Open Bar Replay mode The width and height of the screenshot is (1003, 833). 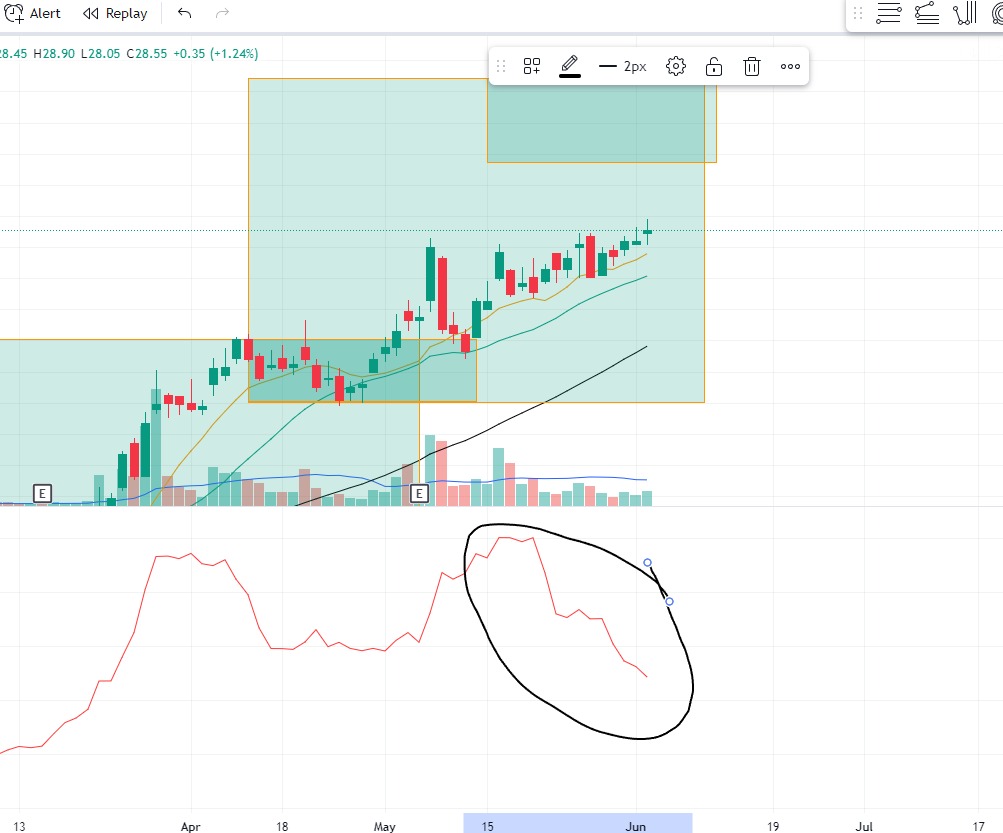click(115, 13)
